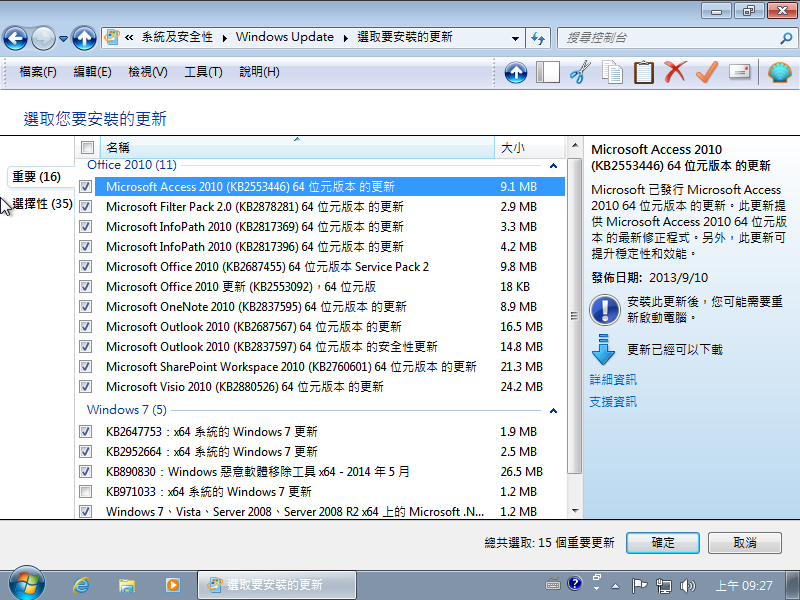Open the dropdown arrow after Windows Update

(346, 38)
